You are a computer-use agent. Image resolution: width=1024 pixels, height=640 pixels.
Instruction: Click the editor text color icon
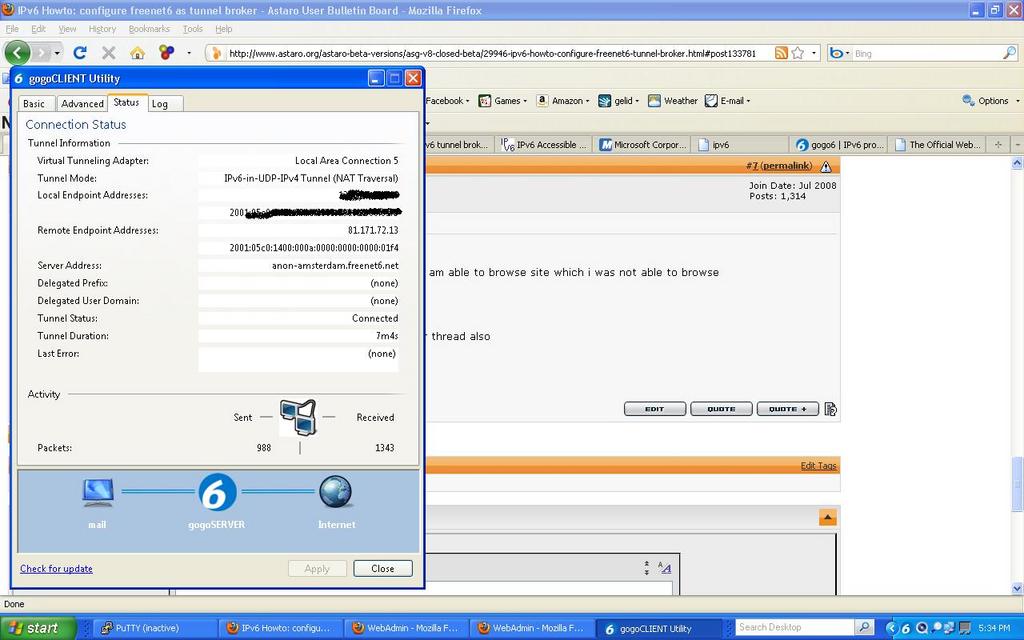tap(665, 568)
